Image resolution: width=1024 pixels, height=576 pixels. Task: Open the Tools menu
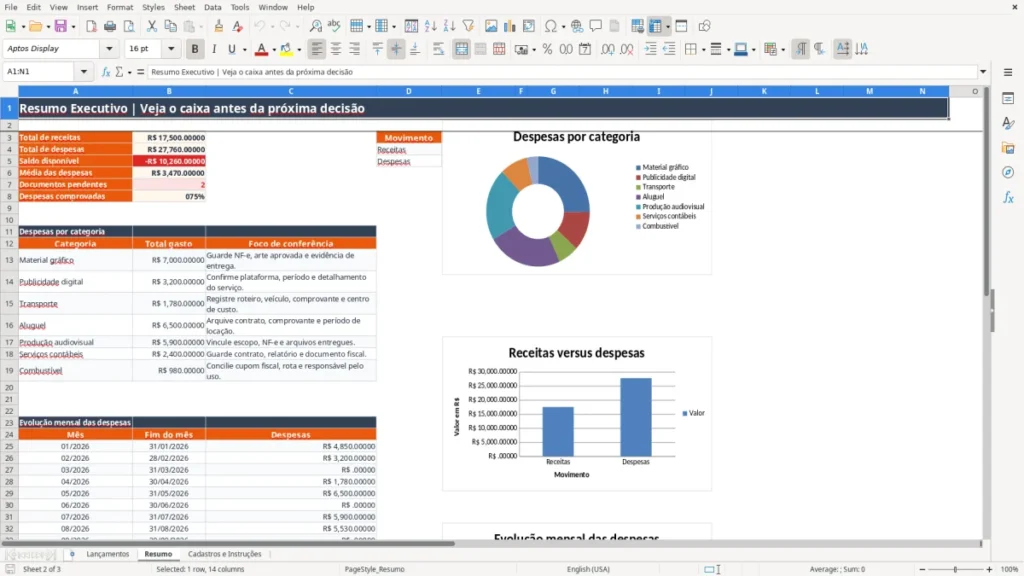coord(240,7)
